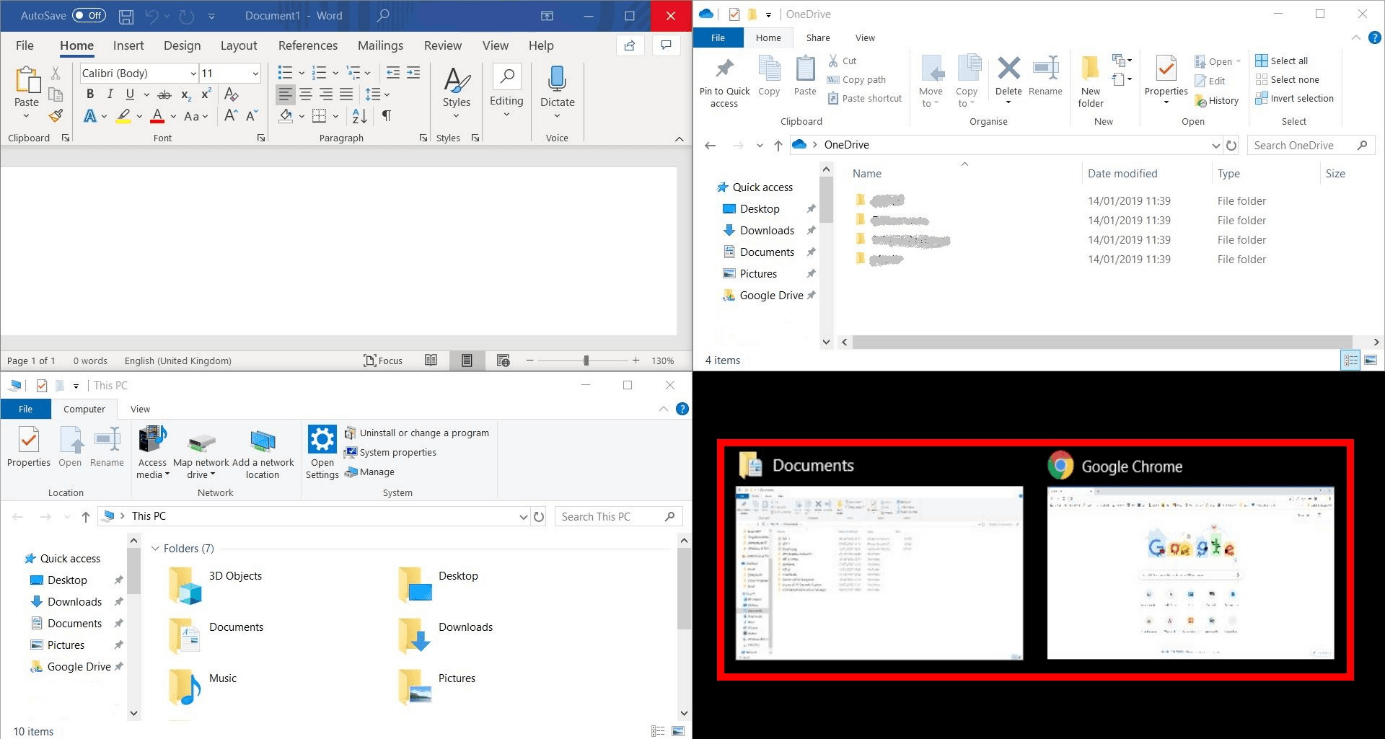
Task: Click the Delete icon in OneDrive ribbon
Action: coord(1008,69)
